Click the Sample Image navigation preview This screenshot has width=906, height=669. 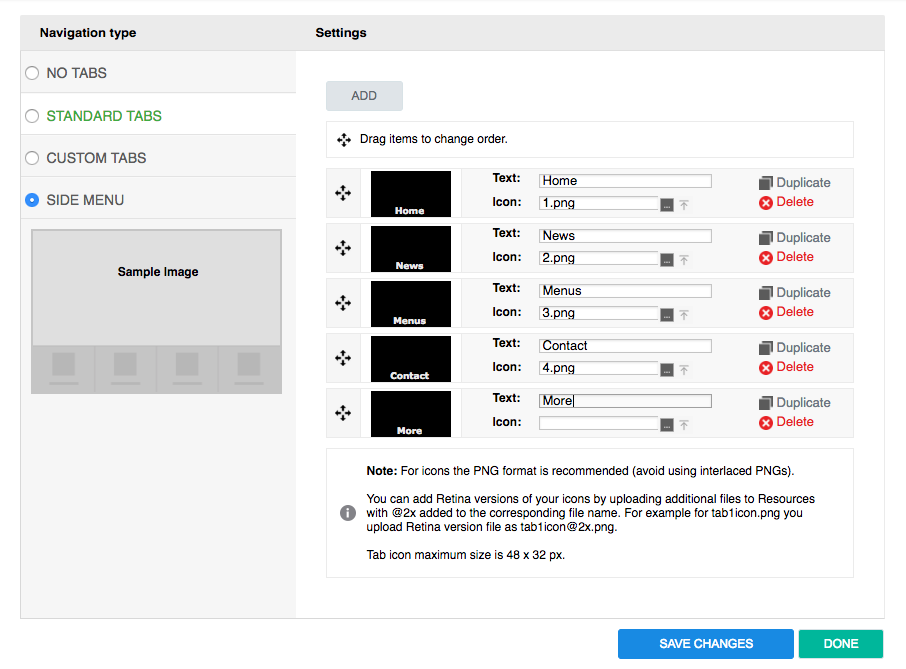coord(157,311)
